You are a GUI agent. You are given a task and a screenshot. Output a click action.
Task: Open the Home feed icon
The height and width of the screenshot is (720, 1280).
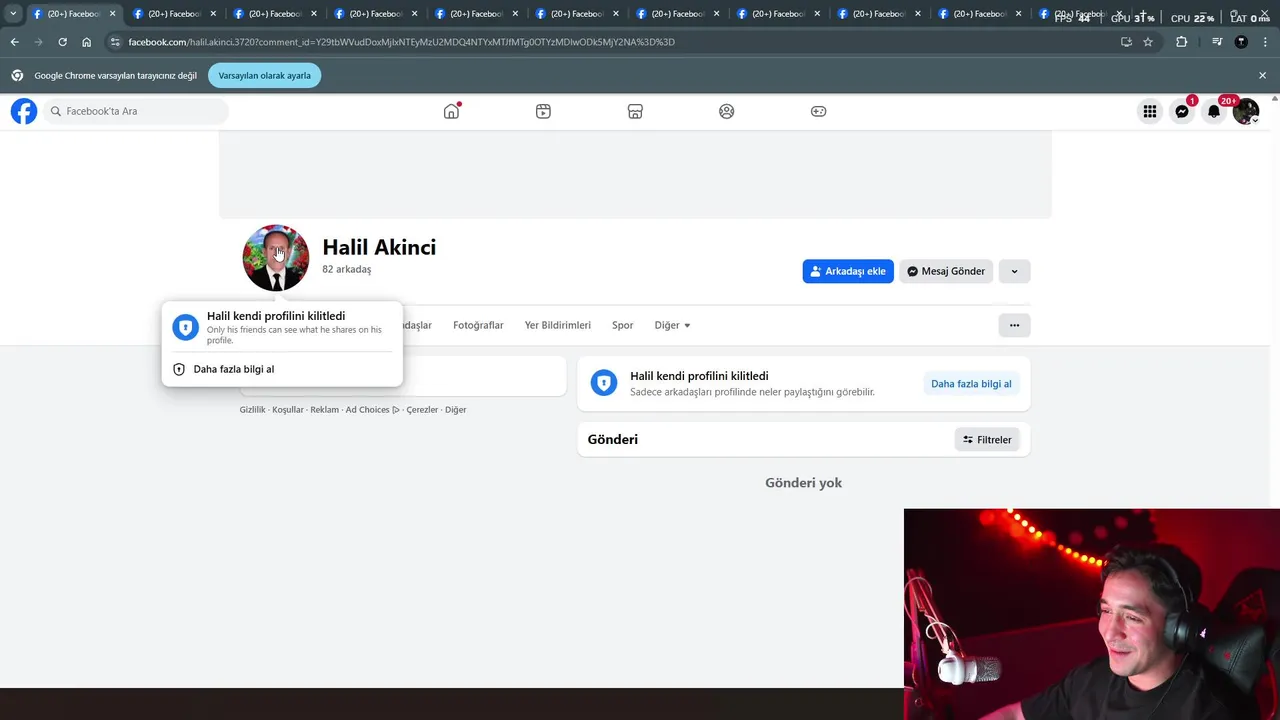[451, 111]
